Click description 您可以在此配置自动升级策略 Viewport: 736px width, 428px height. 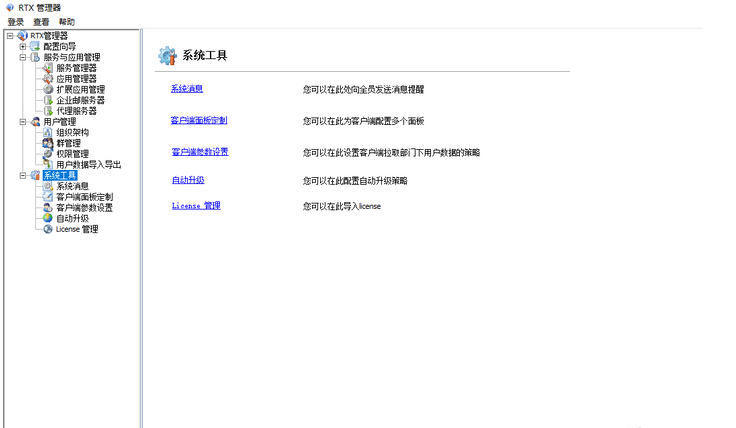point(355,181)
